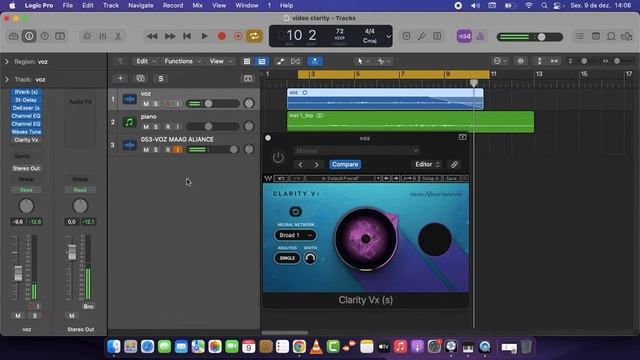This screenshot has height=360, width=640.
Task: Click the Compare button in plugin window
Action: click(x=345, y=164)
